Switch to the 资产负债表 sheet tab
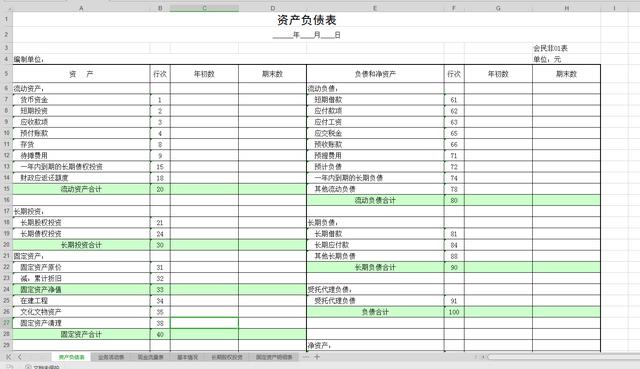The image size is (640, 369). pos(71,357)
